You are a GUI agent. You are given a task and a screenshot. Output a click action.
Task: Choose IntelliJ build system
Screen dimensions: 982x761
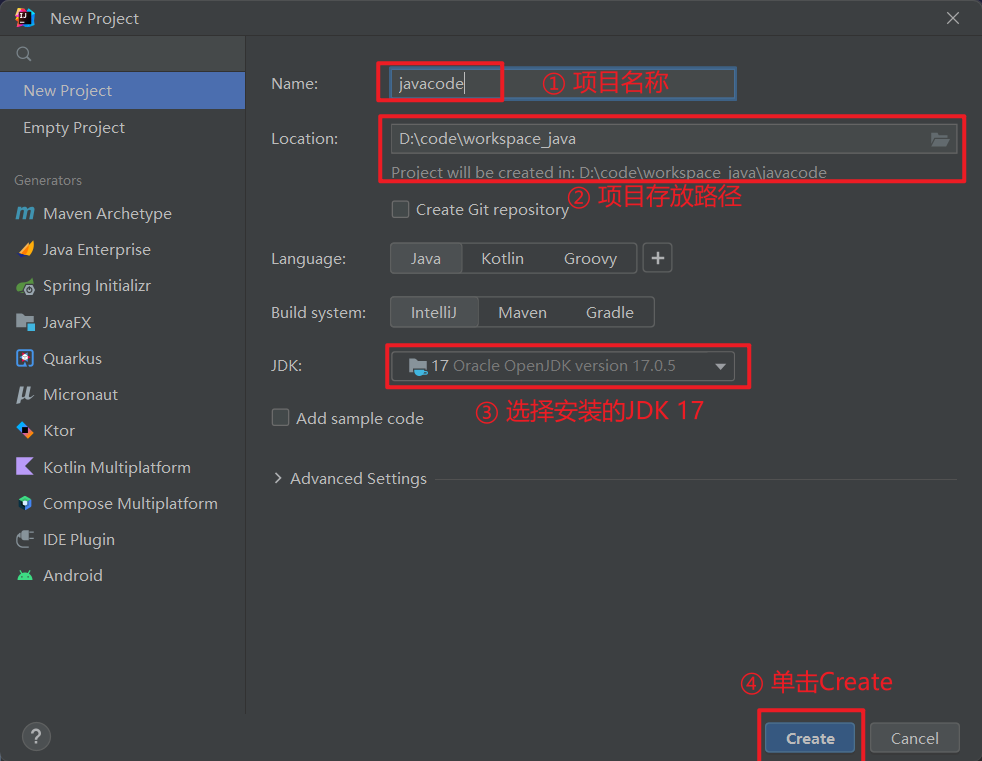[434, 313]
